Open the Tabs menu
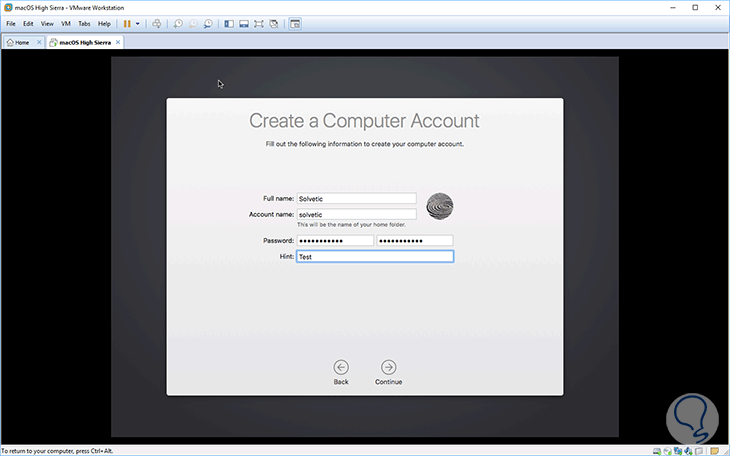 pyautogui.click(x=84, y=24)
